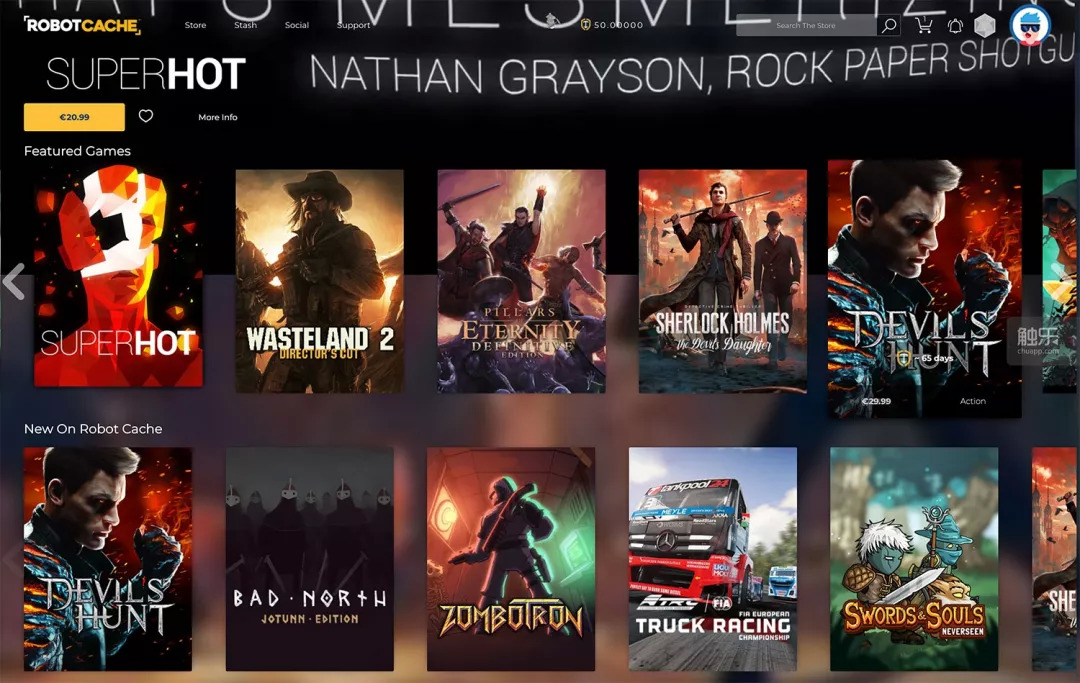The width and height of the screenshot is (1080, 683).
Task: Open the Zombotron game cover
Action: pos(511,559)
